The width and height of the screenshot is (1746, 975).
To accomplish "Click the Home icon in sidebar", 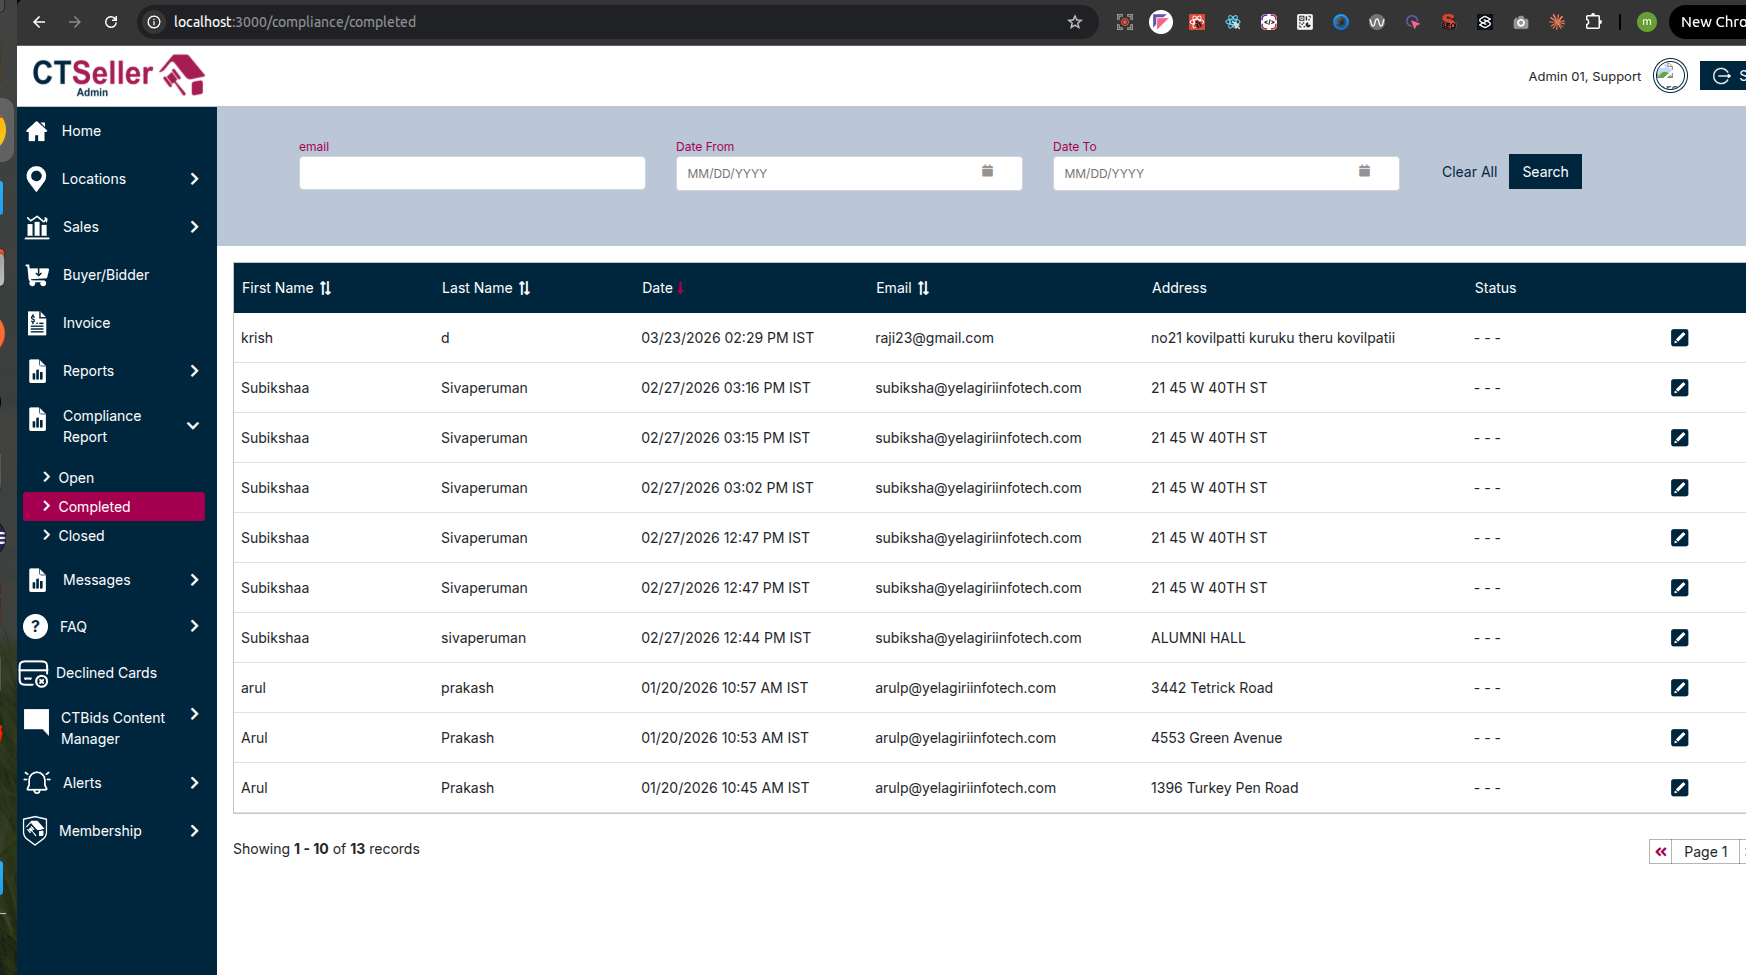I will pyautogui.click(x=37, y=131).
